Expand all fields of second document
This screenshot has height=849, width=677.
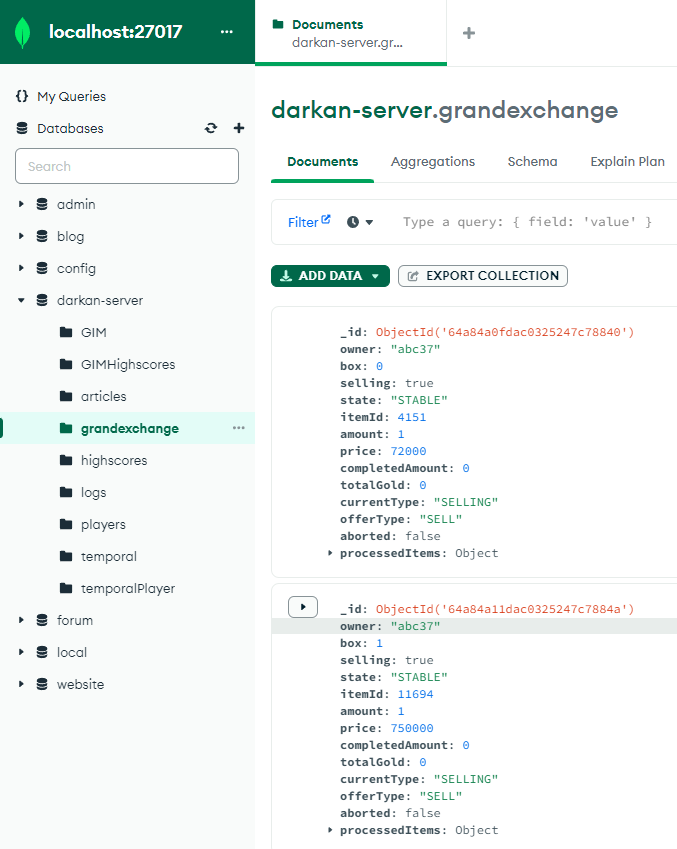tap(303, 607)
